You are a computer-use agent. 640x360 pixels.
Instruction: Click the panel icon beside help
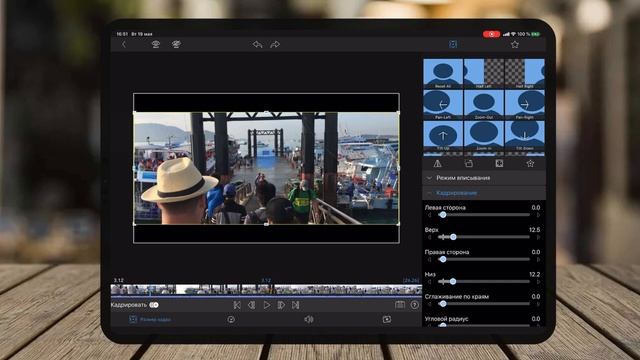(x=400, y=305)
